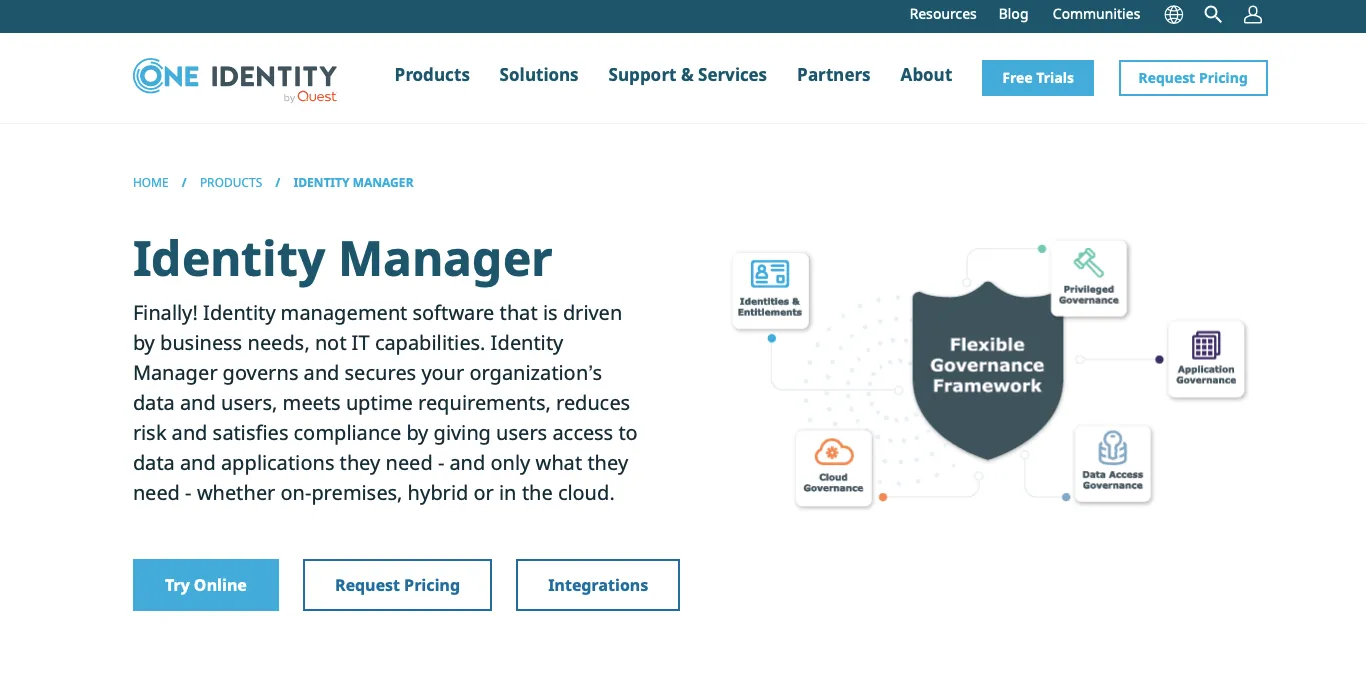1366x684 pixels.
Task: Open the About menu
Action: click(926, 75)
